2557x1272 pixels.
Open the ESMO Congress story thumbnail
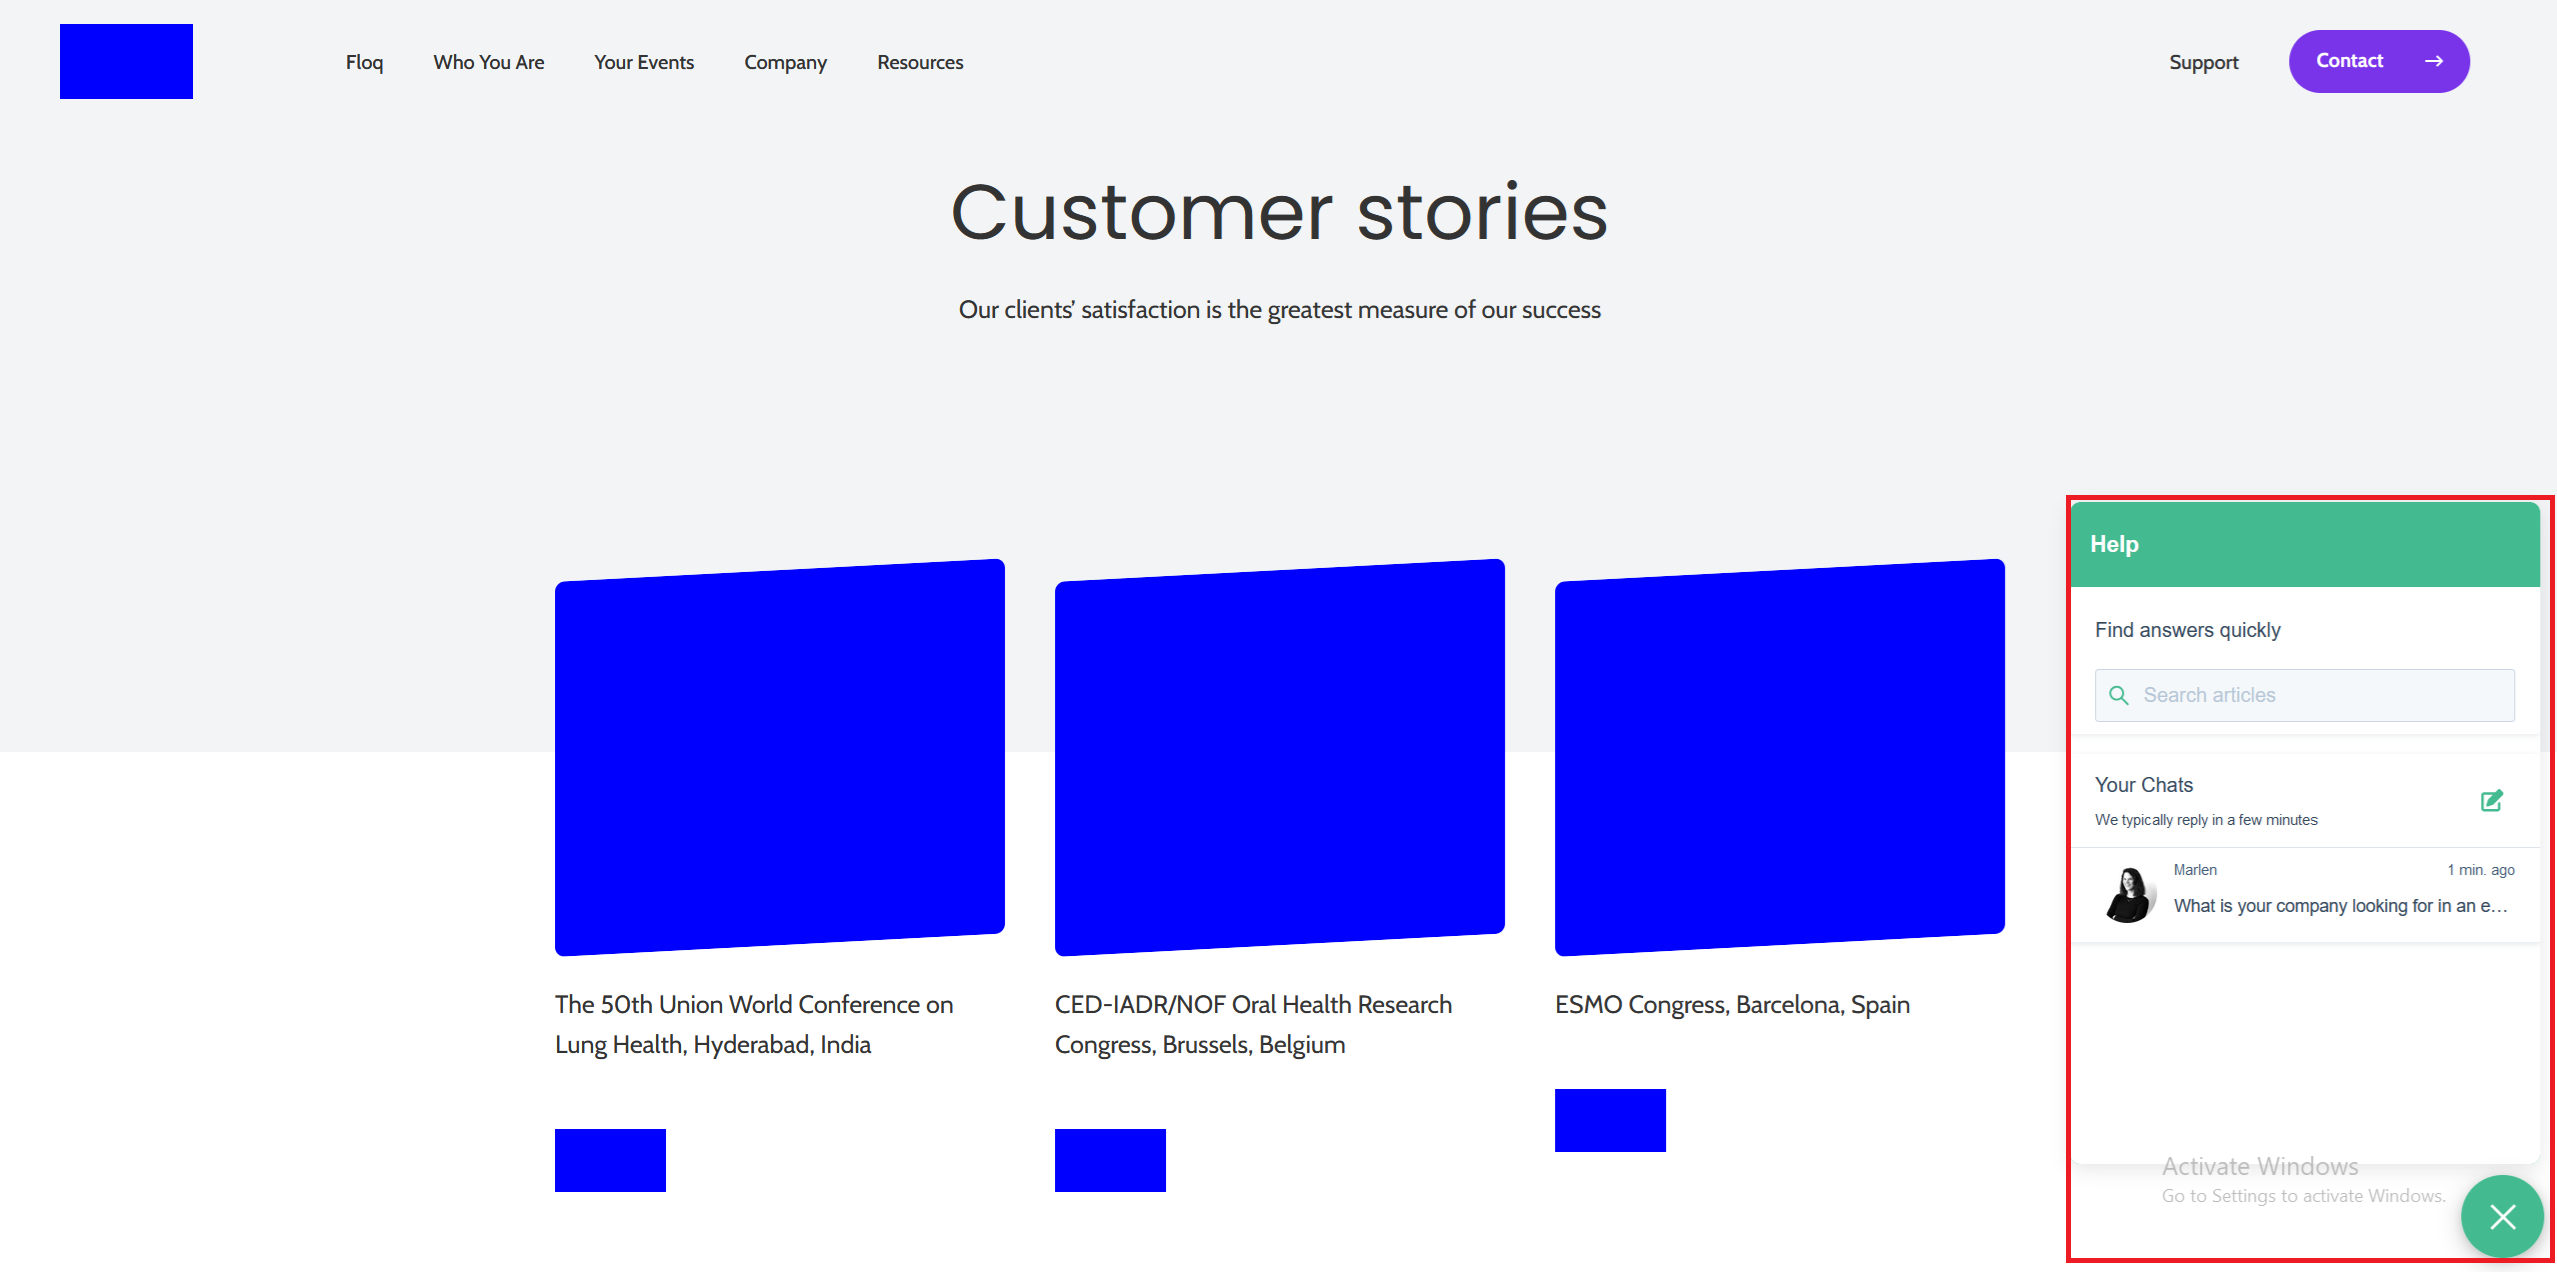click(x=1779, y=757)
